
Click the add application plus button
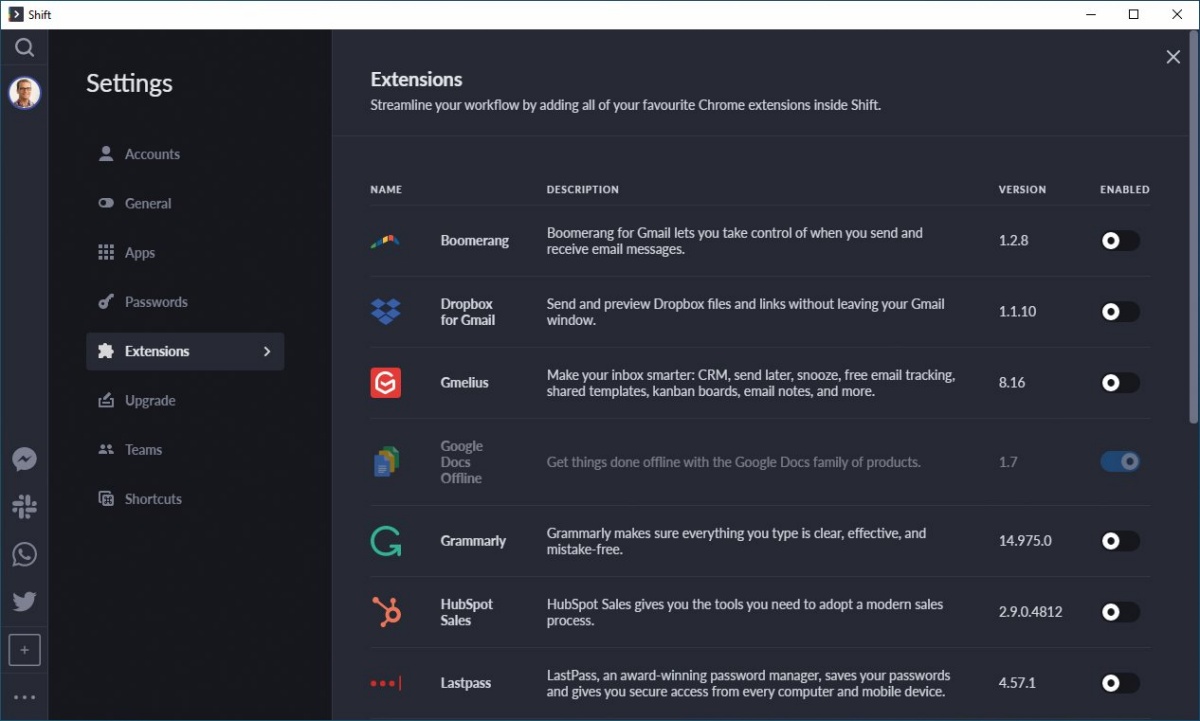click(24, 649)
